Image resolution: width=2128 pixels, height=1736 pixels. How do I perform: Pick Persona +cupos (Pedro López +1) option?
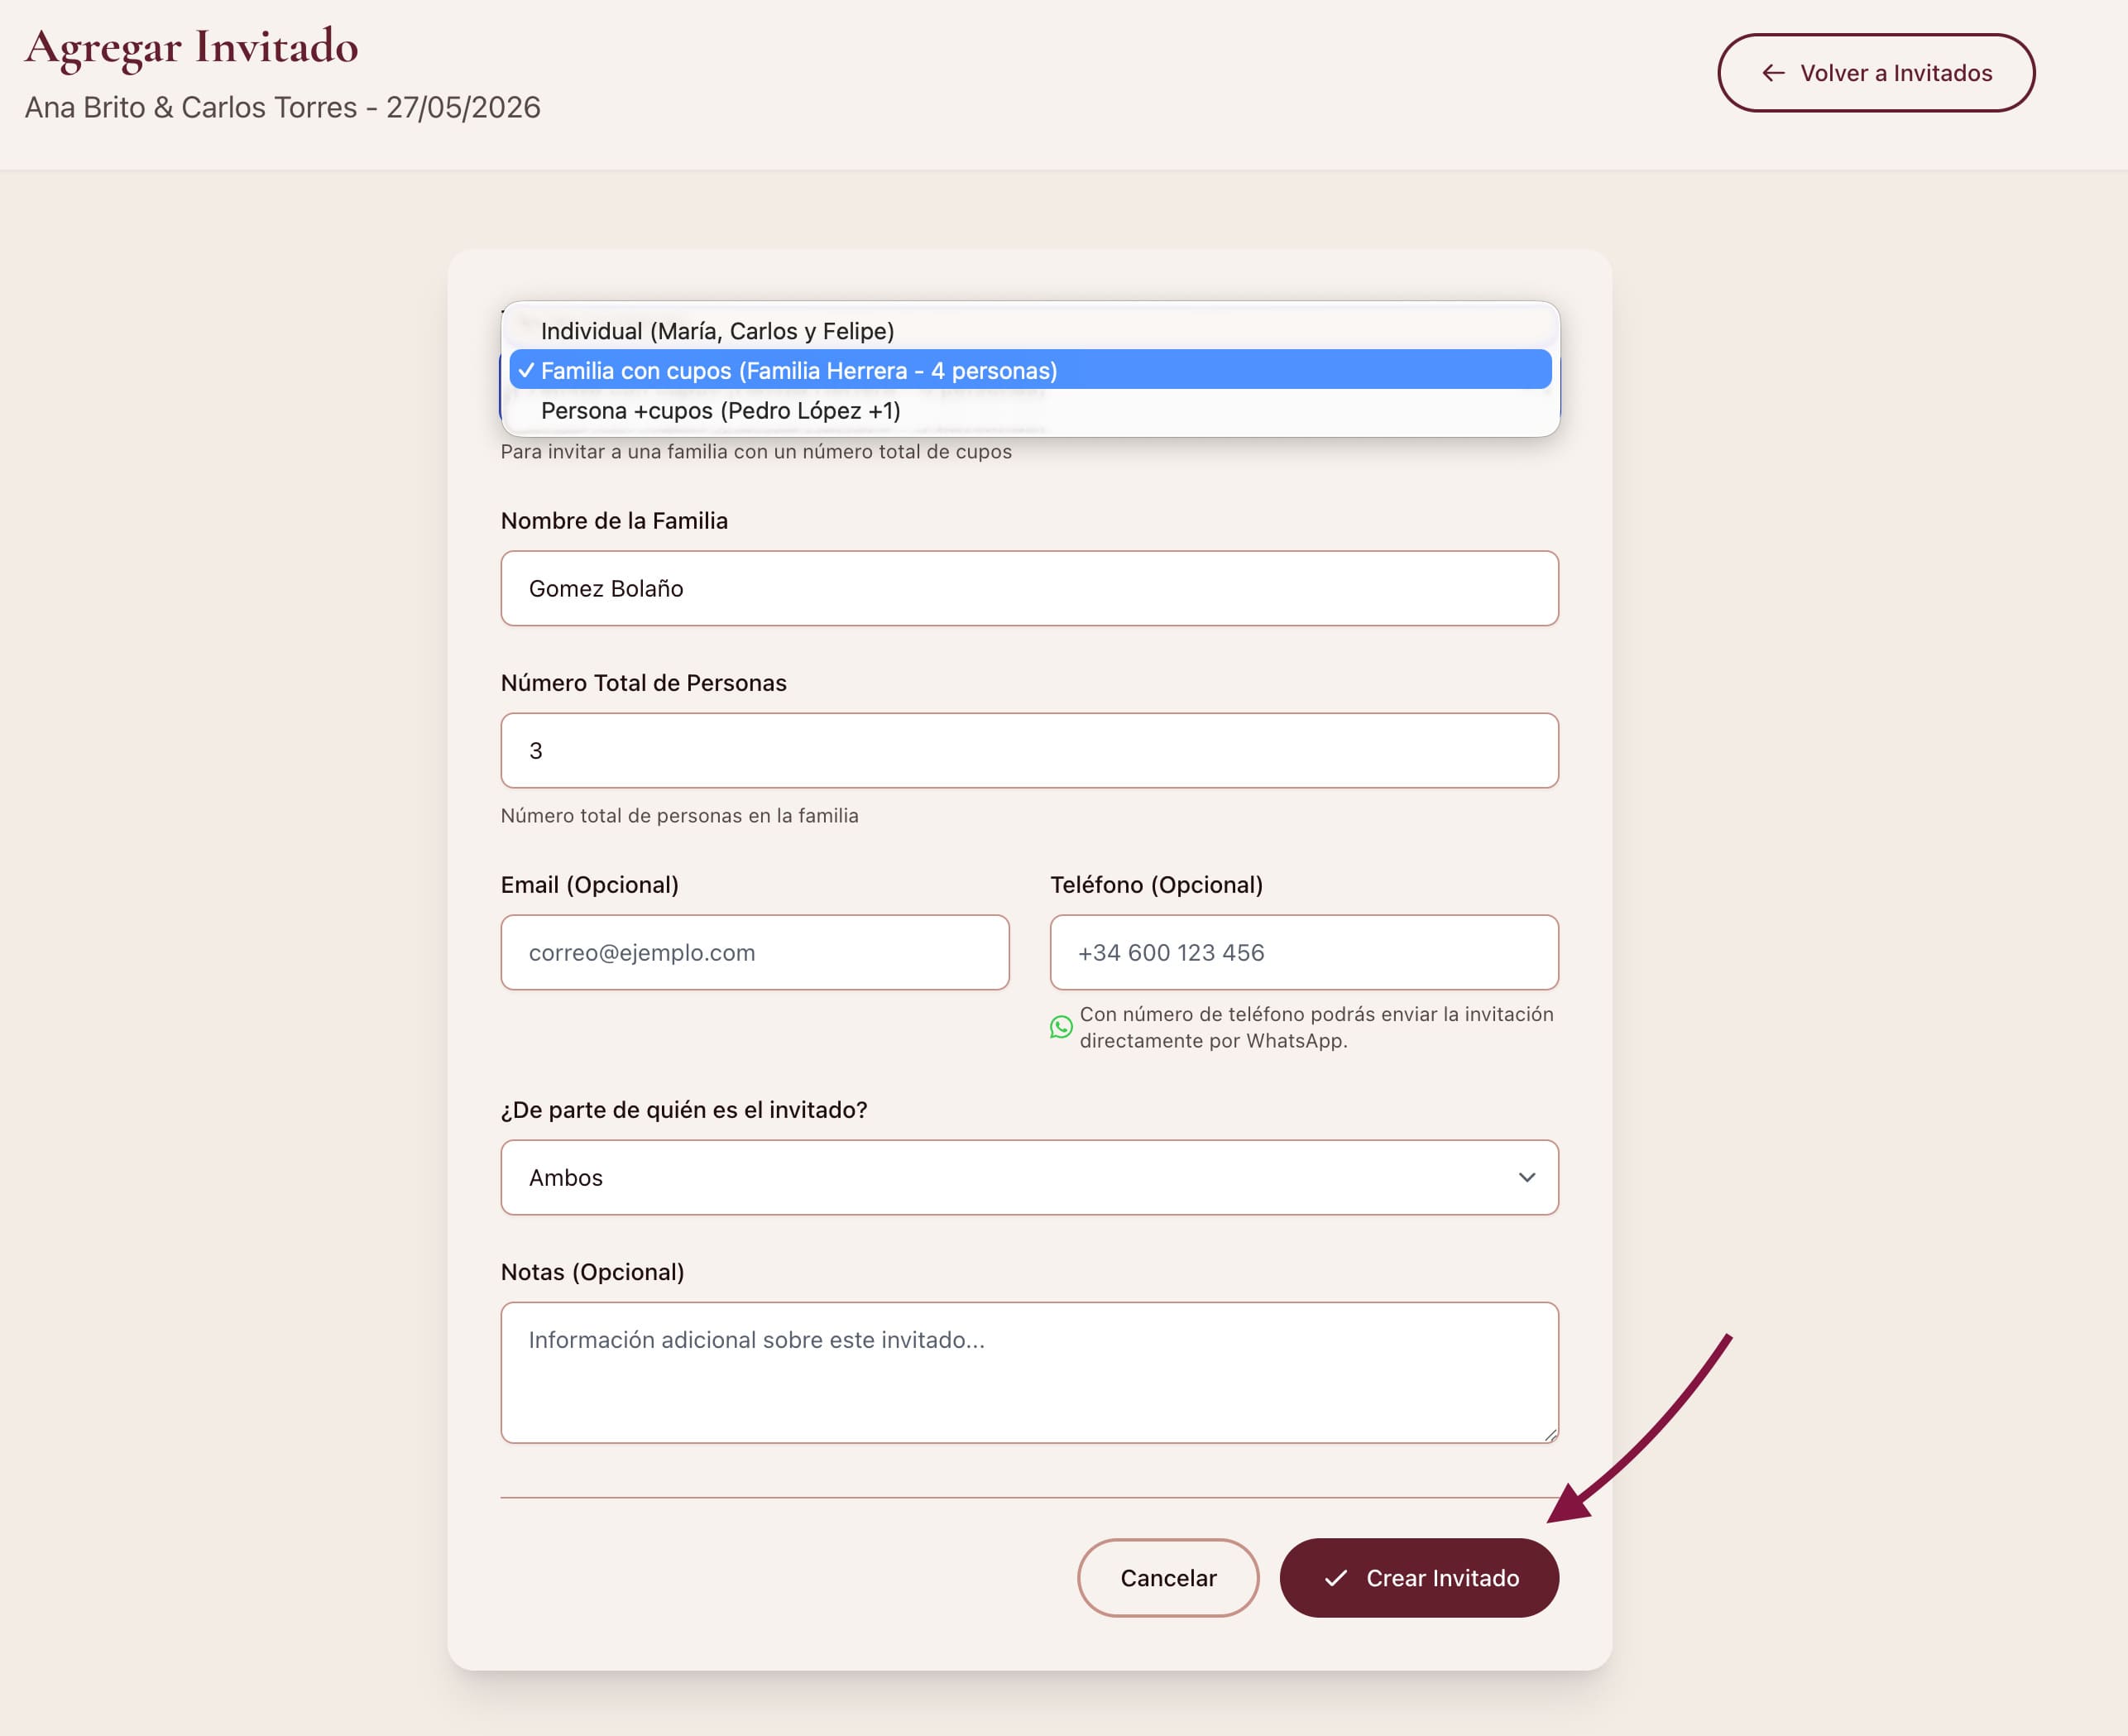click(720, 411)
